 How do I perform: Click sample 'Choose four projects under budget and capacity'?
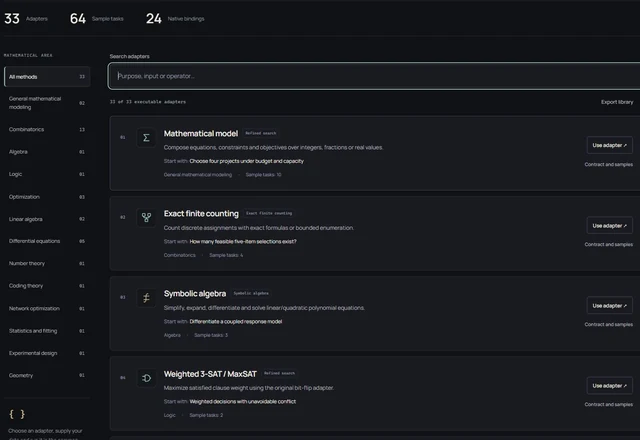click(x=247, y=161)
